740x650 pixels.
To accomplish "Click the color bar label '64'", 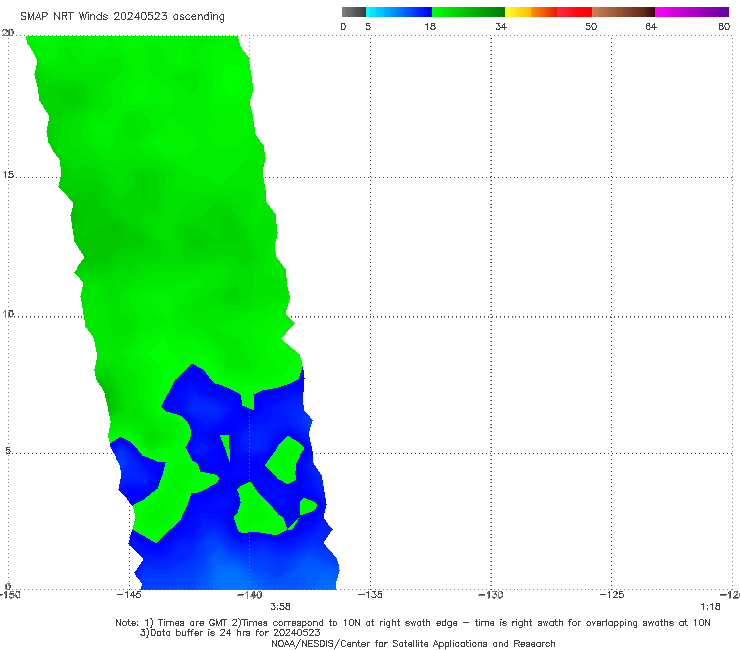I will [x=651, y=26].
